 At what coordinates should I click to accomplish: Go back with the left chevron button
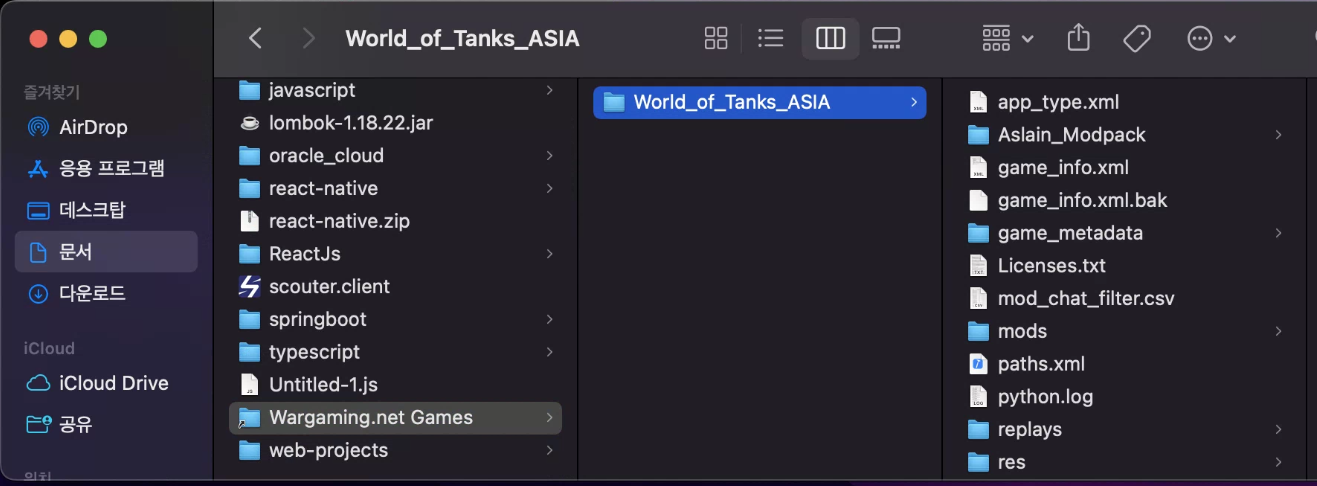click(255, 38)
